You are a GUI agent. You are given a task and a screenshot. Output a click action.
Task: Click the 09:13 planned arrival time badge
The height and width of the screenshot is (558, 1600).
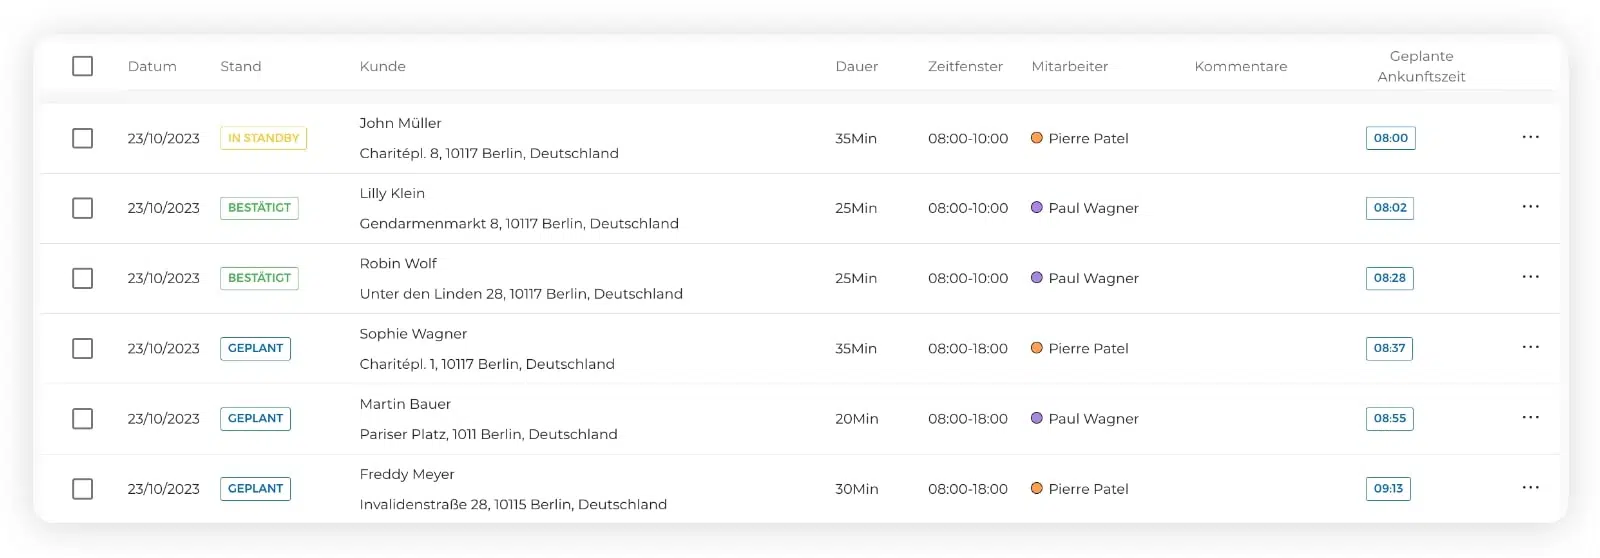1388,489
